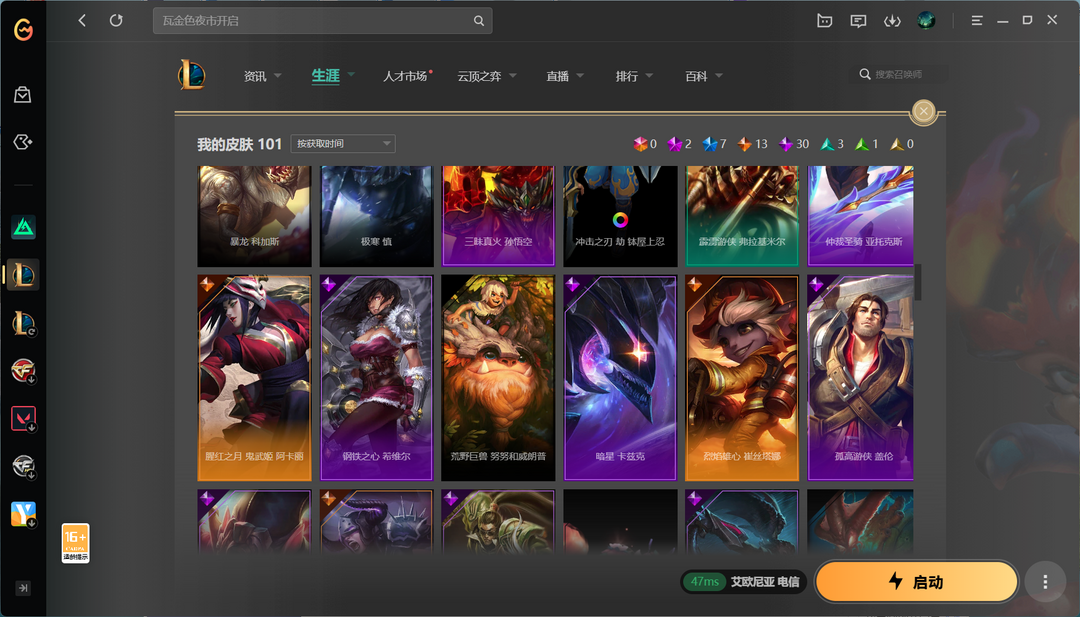Select the 冲击之刃 劫 skin card

click(620, 216)
